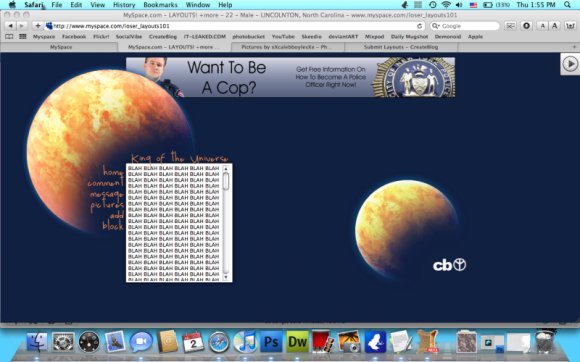This screenshot has width=580, height=362.
Task: Click the scroll down arrow in the BLAH text box
Action: pos(226,277)
